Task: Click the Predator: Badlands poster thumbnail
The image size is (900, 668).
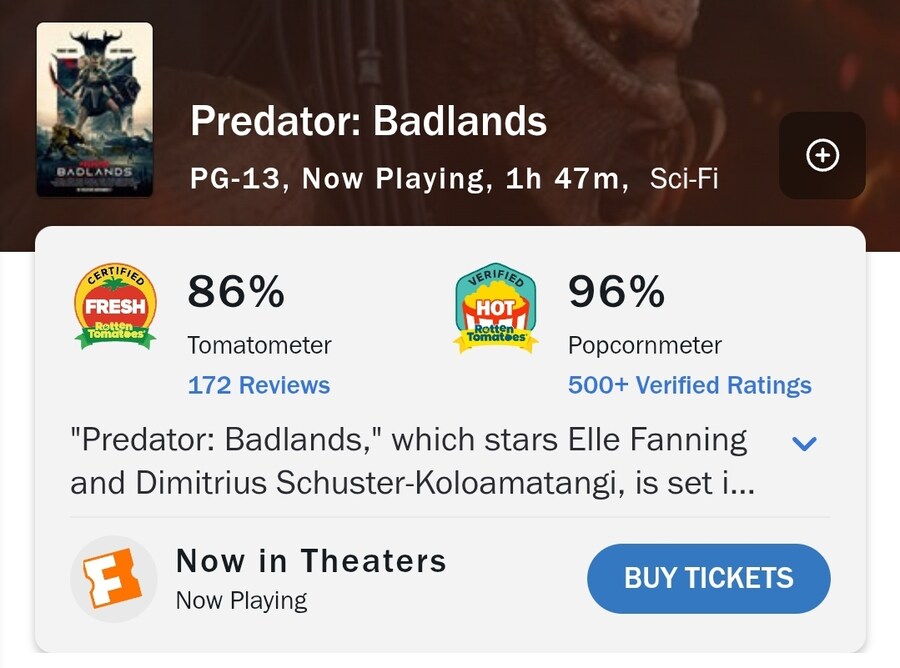Action: 95,110
